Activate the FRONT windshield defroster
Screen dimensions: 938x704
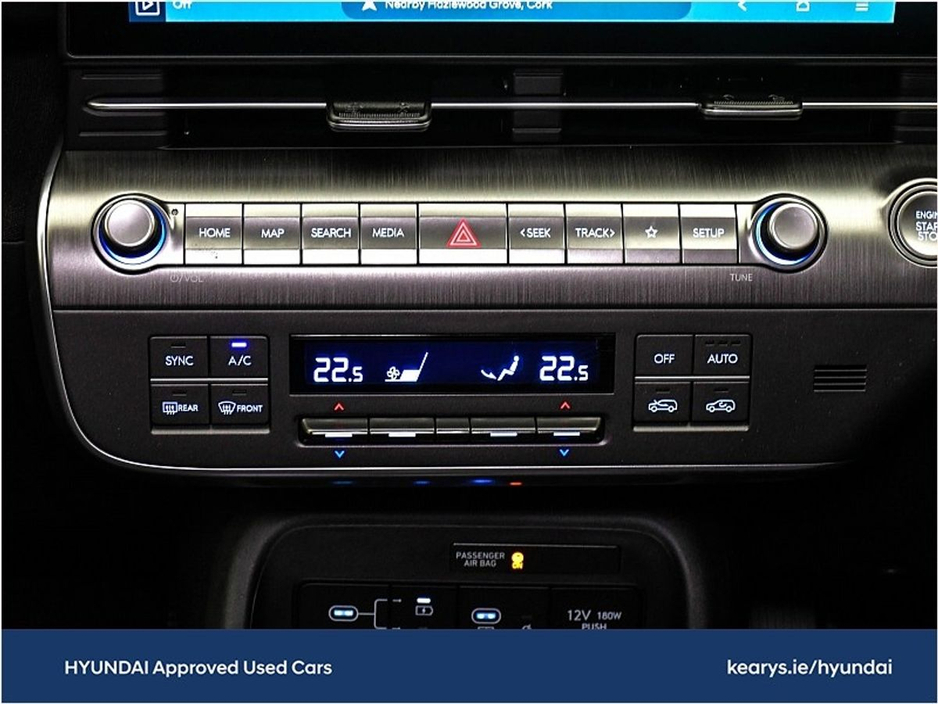(240, 407)
